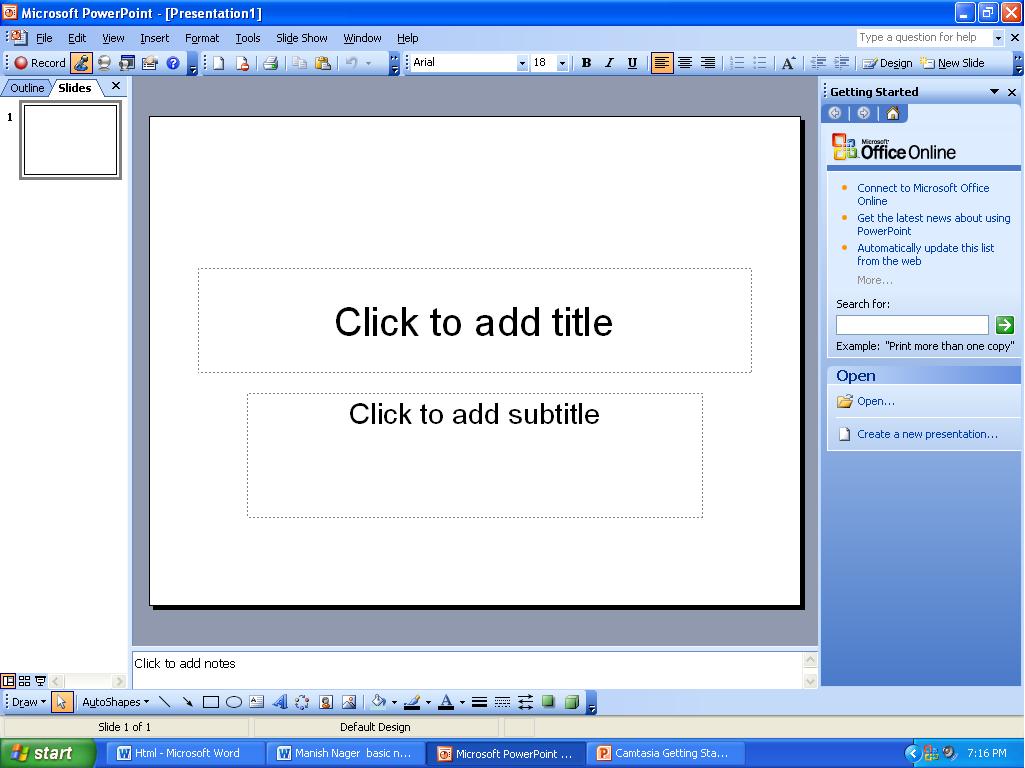Toggle Bold formatting
Image resolution: width=1025 pixels, height=768 pixels.
coord(586,62)
